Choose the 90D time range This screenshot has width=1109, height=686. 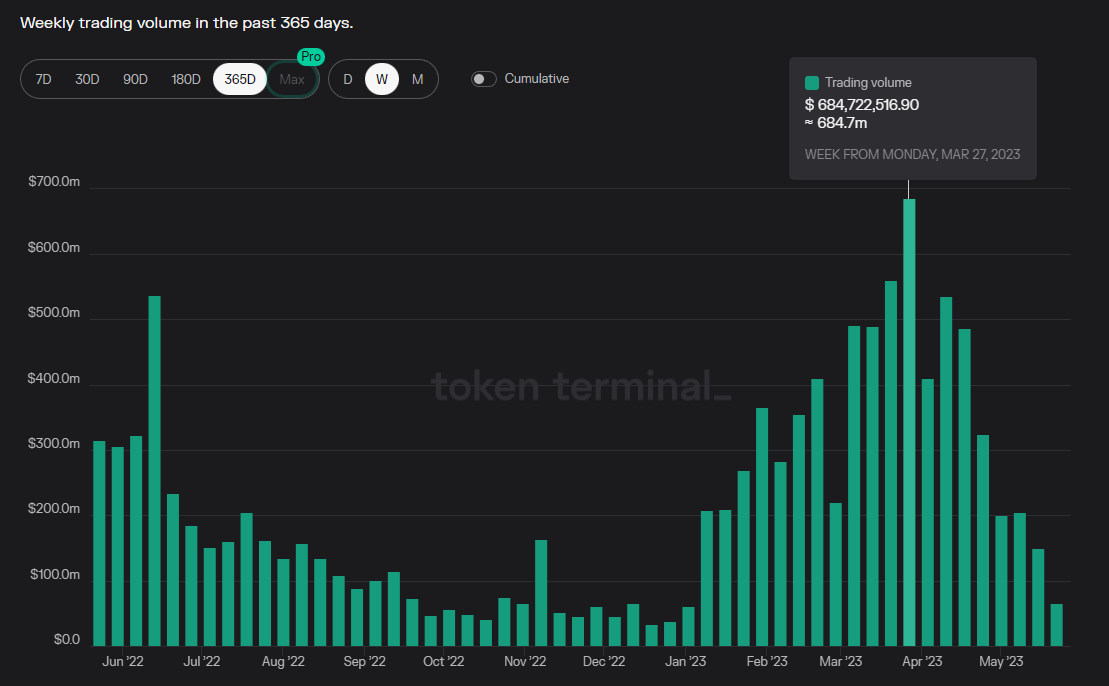coord(135,79)
